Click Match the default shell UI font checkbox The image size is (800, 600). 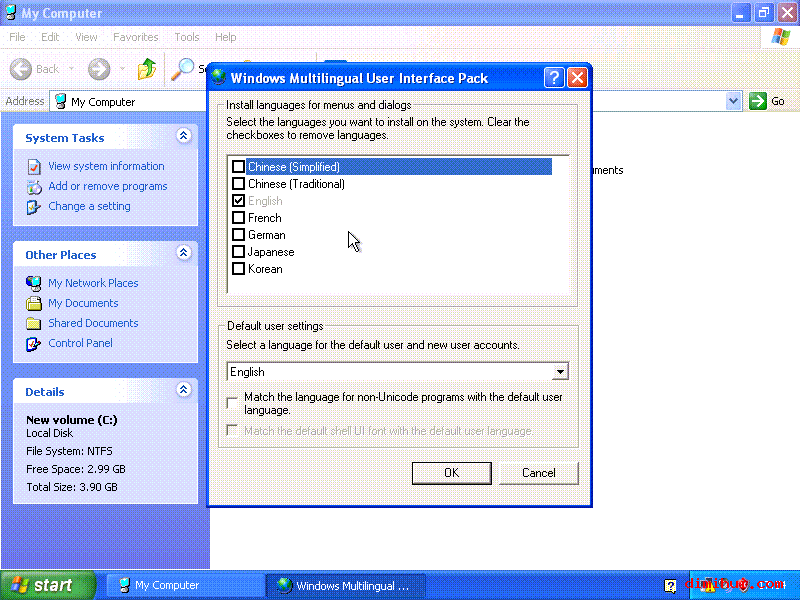[x=233, y=431]
